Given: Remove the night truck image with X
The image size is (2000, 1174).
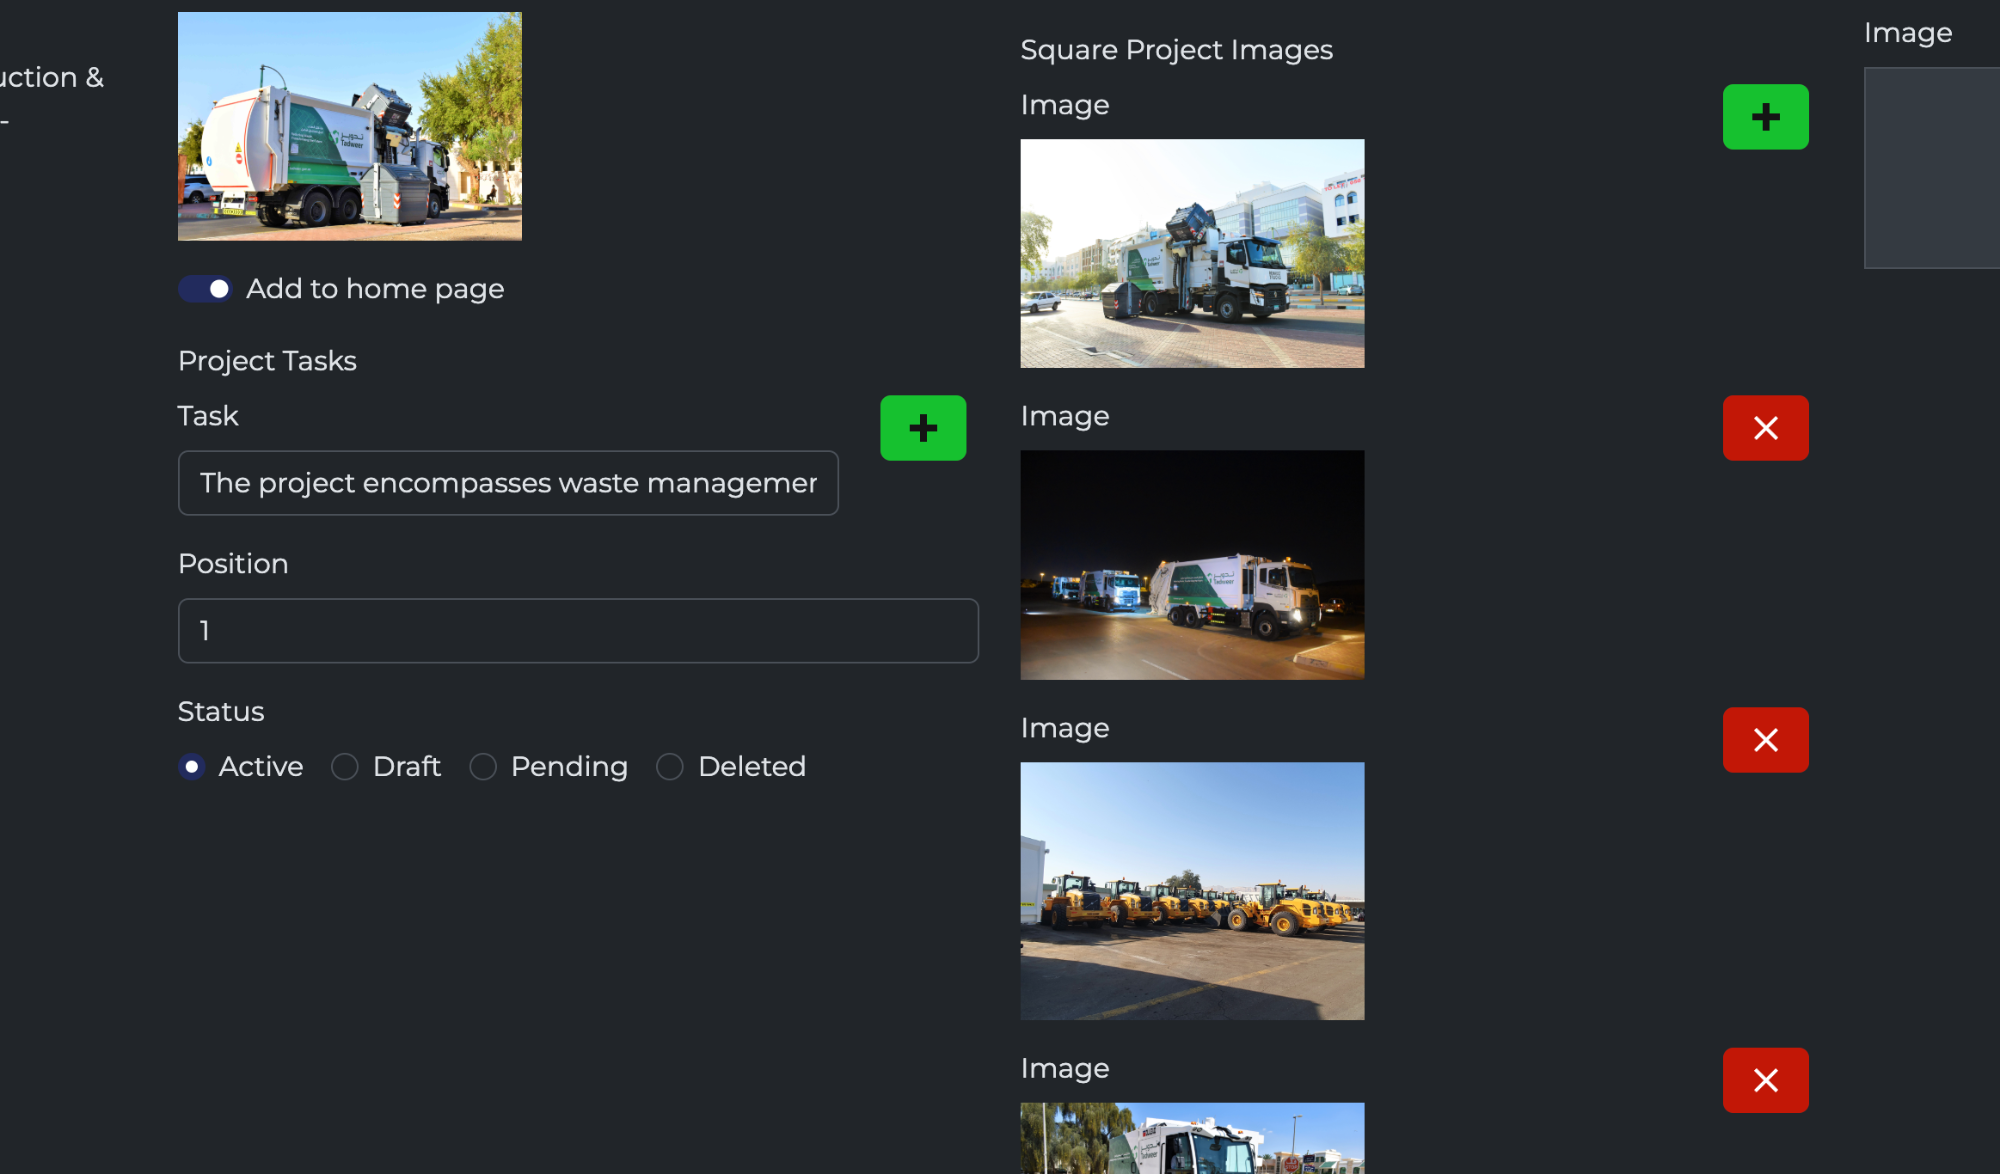Looking at the screenshot, I should coord(1765,428).
